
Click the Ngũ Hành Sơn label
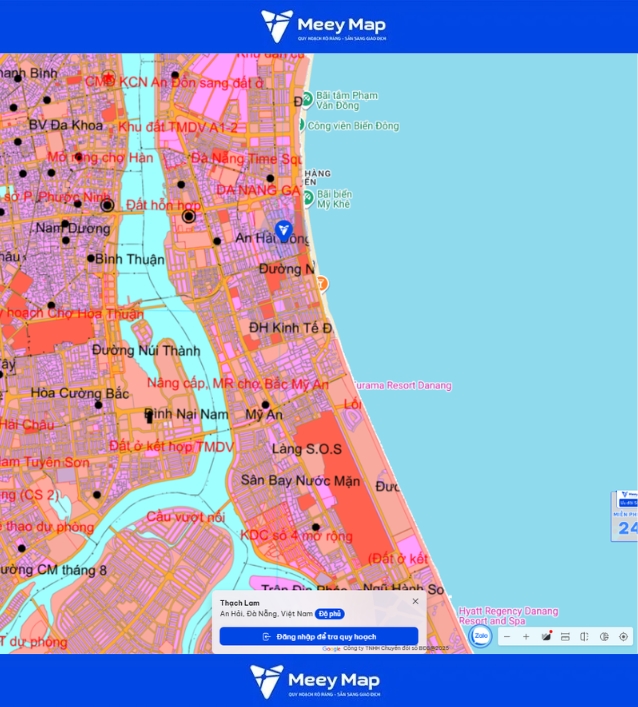[403, 589]
